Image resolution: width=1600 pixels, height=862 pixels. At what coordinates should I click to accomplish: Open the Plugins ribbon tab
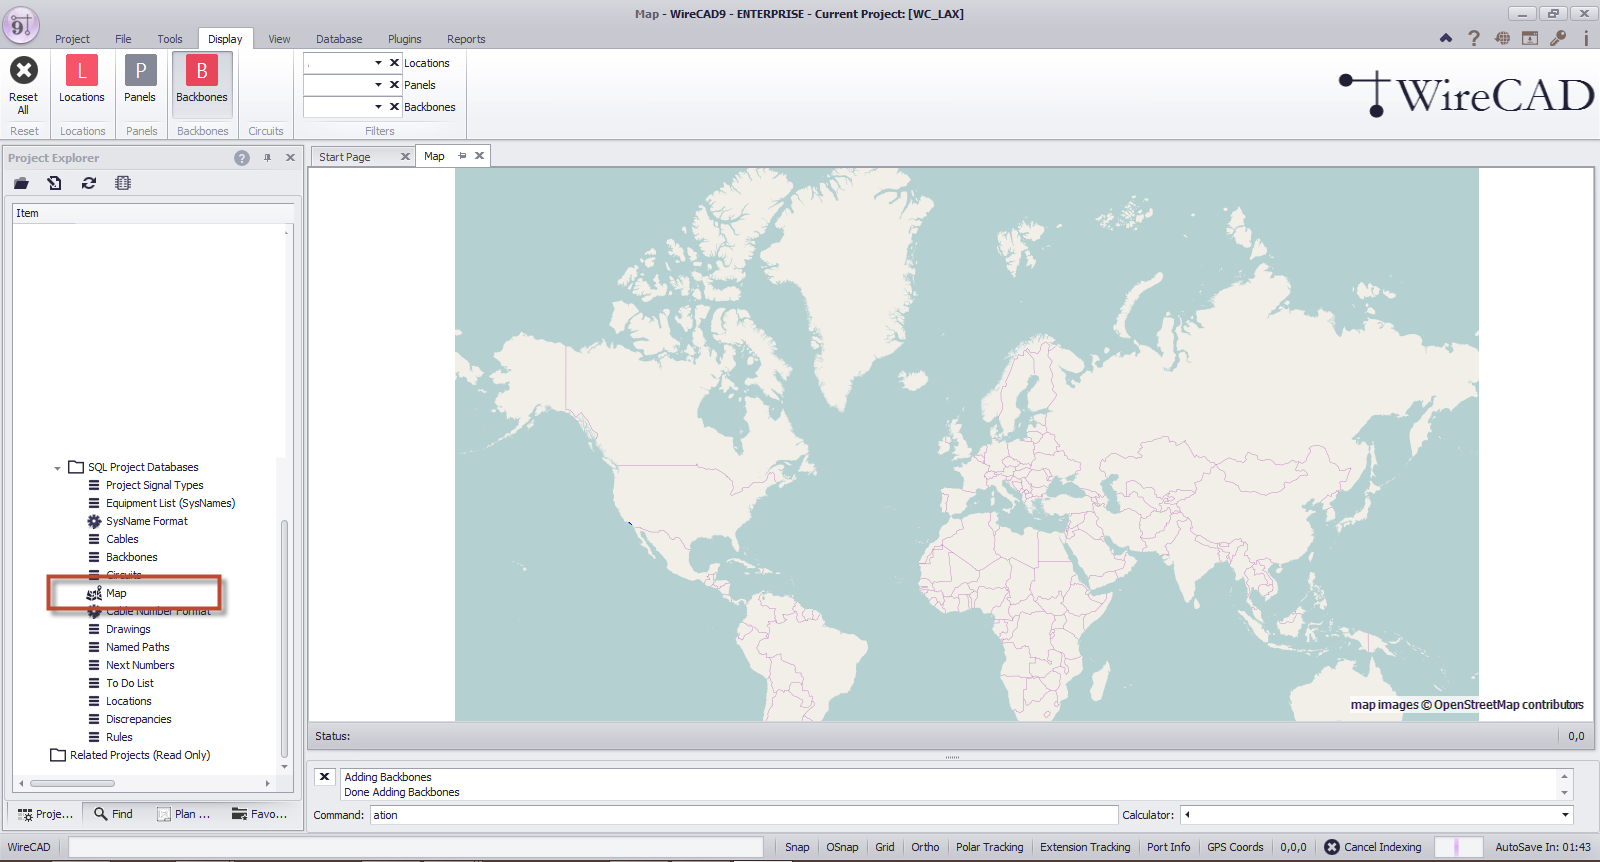(405, 39)
